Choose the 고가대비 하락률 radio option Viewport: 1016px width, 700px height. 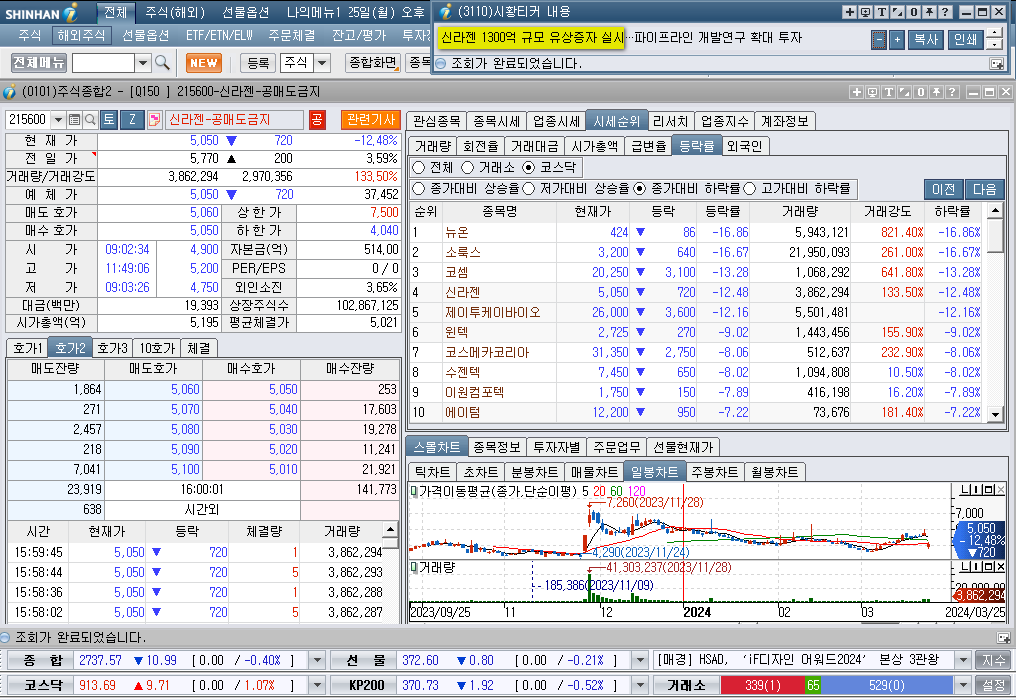point(750,189)
